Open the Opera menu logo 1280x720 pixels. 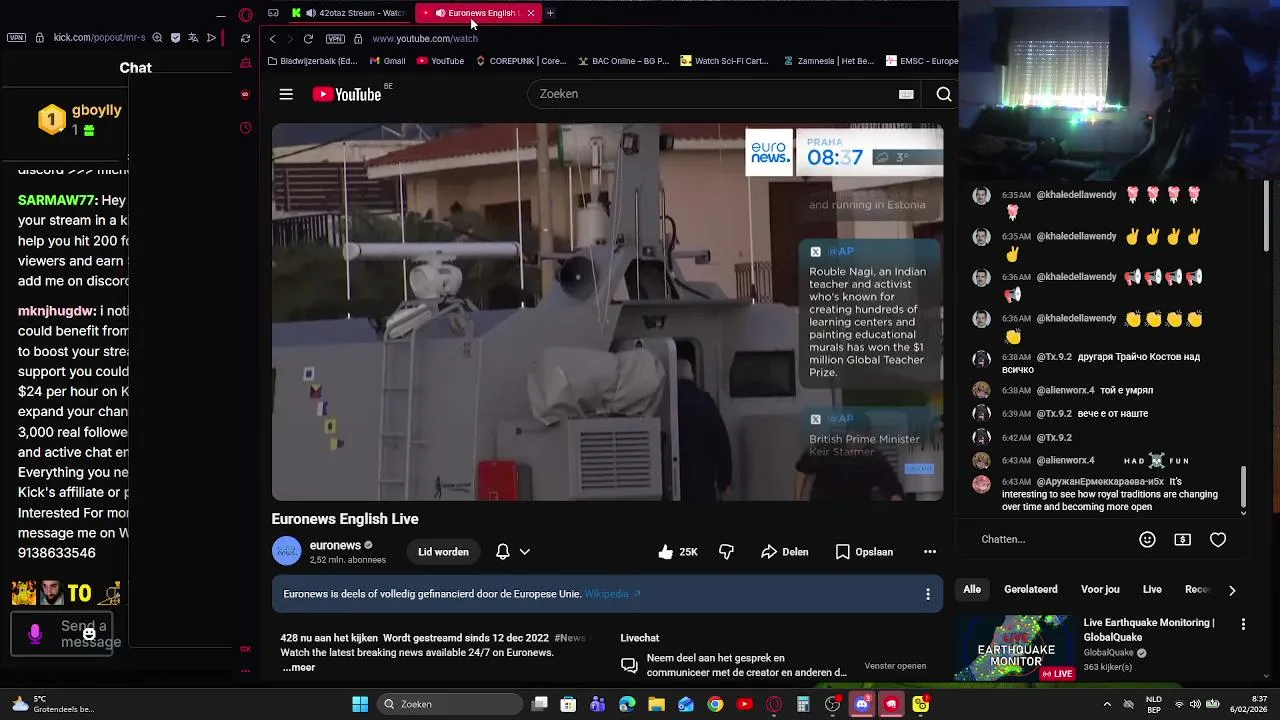pyautogui.click(x=246, y=14)
